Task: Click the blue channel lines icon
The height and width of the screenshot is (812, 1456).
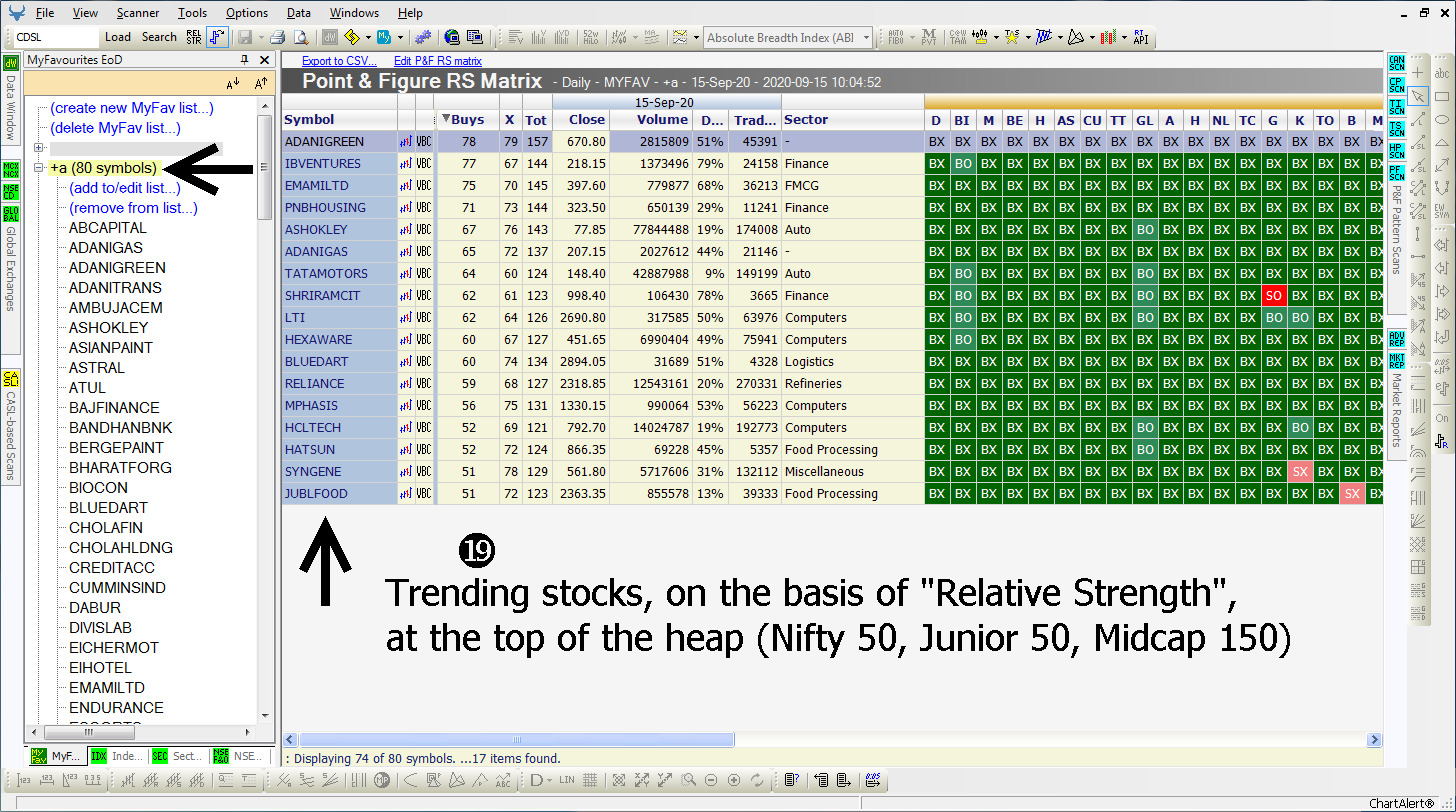Action: [1043, 37]
